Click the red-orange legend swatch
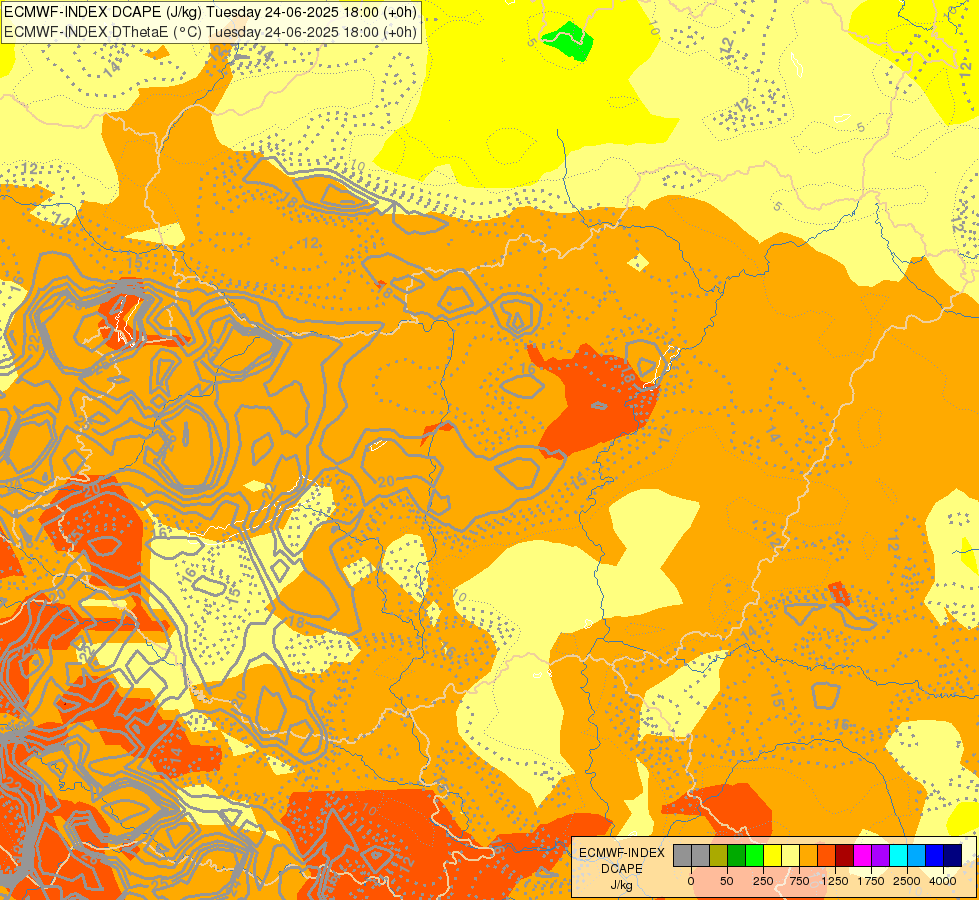Image resolution: width=979 pixels, height=900 pixels. tap(827, 856)
